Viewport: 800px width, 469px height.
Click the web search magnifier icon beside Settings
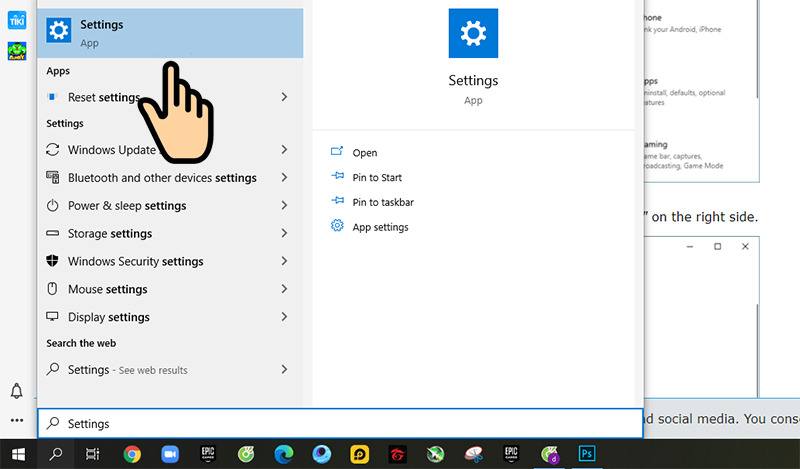[x=53, y=369]
